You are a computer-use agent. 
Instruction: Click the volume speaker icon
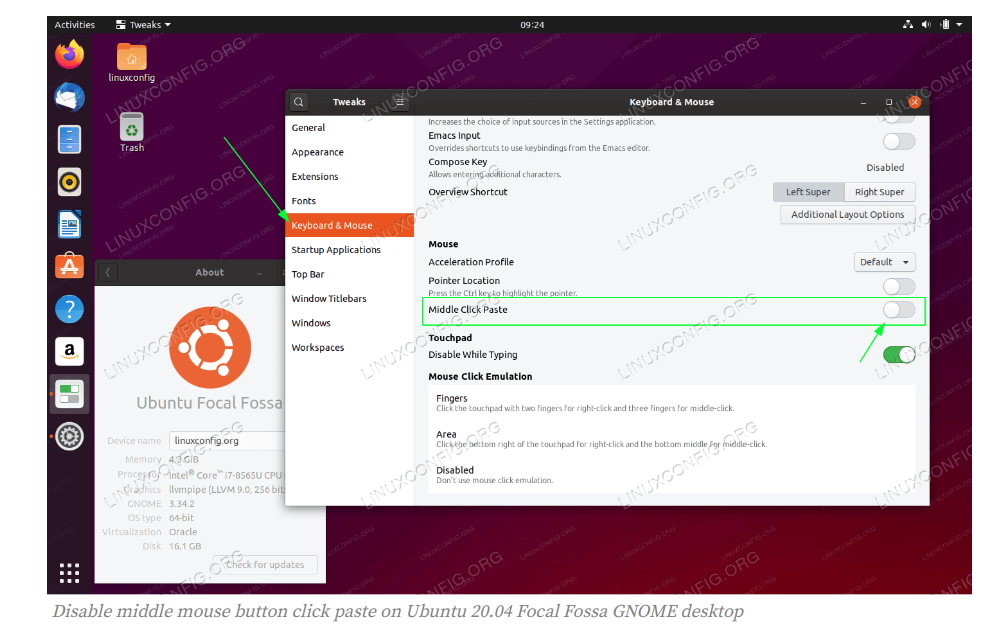pos(926,24)
